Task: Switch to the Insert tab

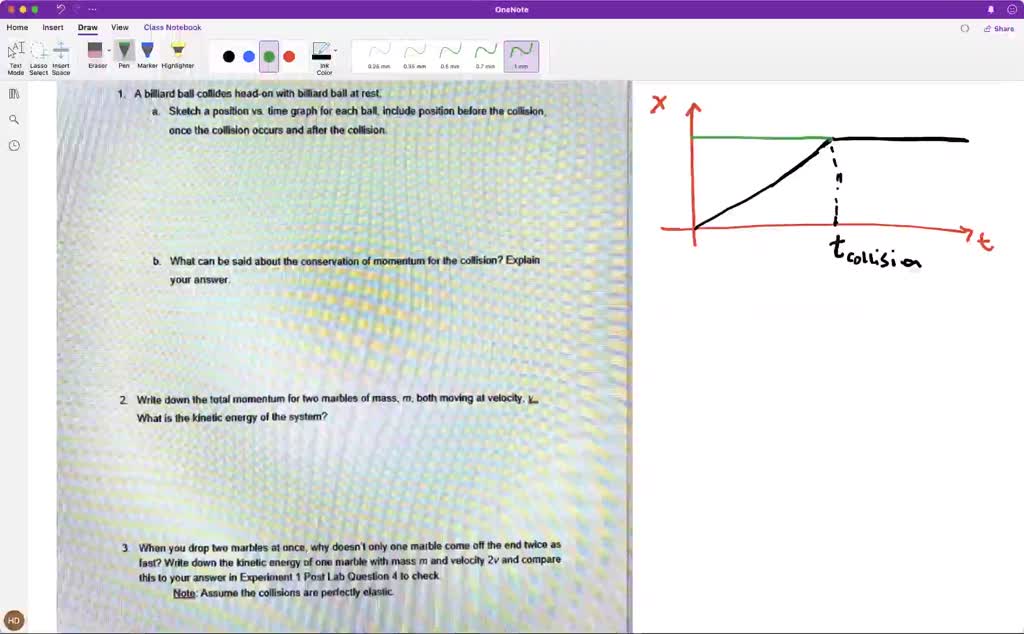Action: pyautogui.click(x=52, y=27)
